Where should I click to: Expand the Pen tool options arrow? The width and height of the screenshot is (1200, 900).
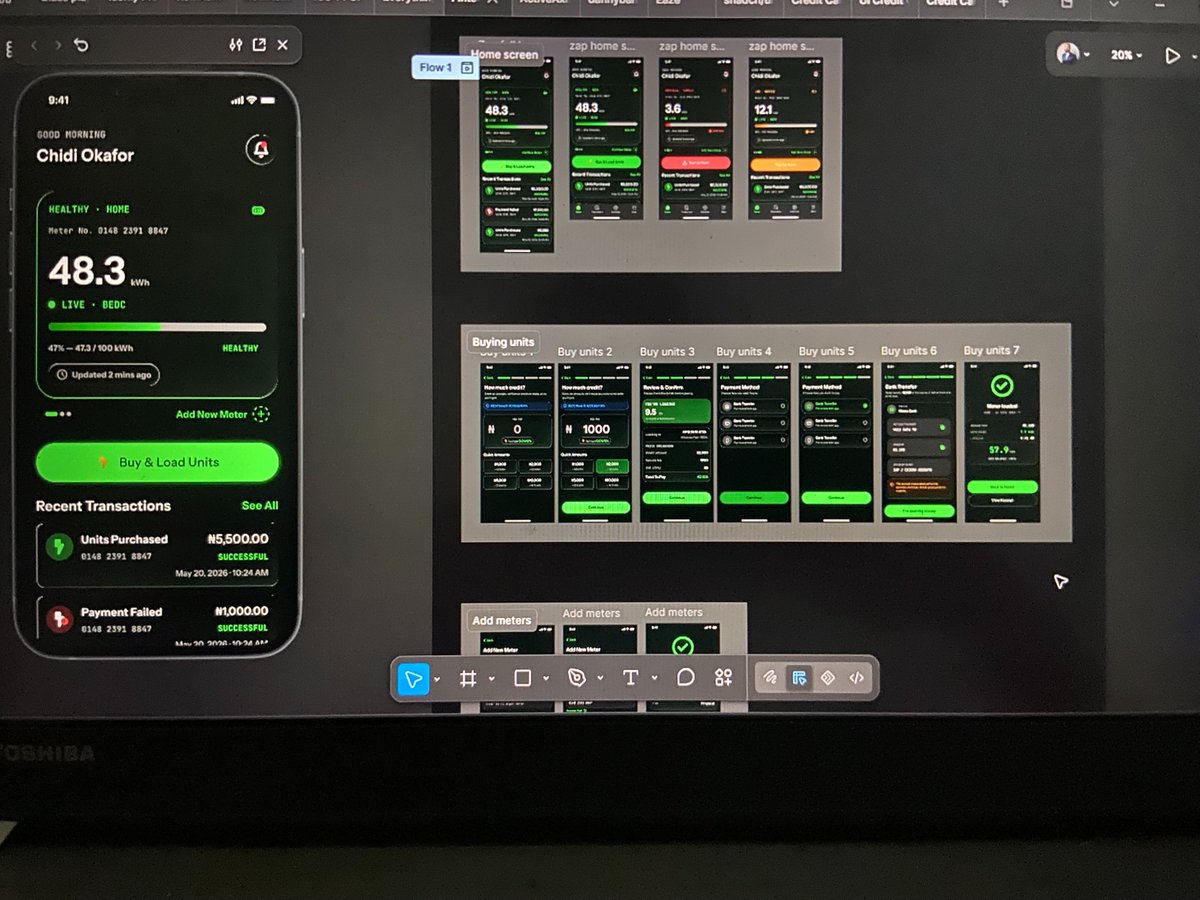(600, 679)
